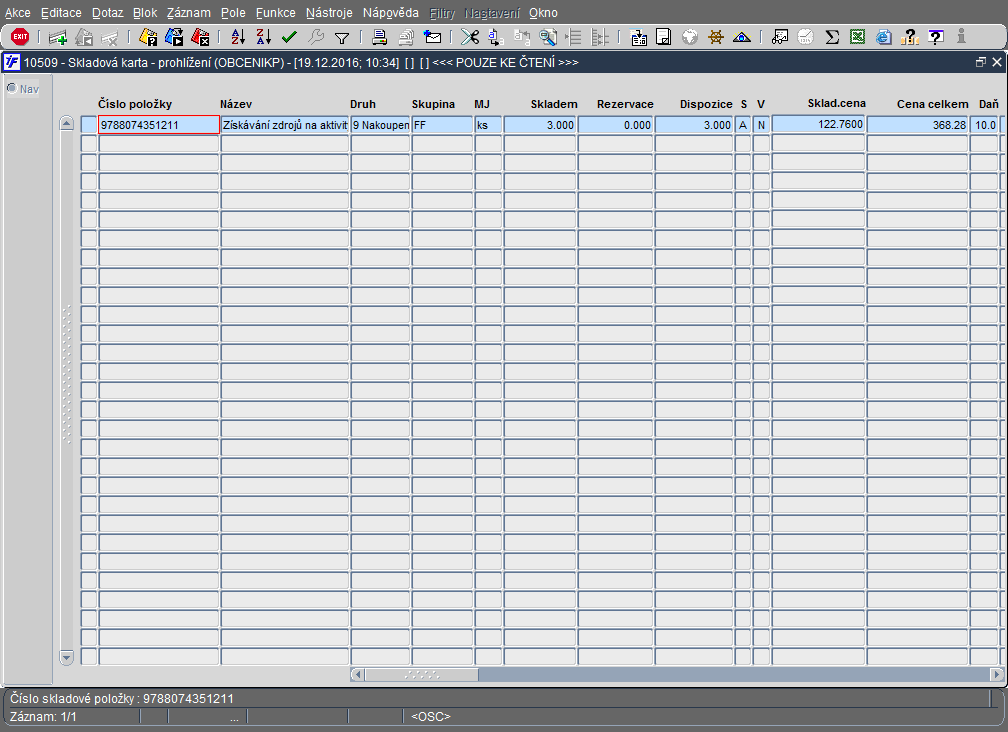This screenshot has height=732, width=1008.
Task: Export to Excel with the green icon
Action: pyautogui.click(x=858, y=37)
